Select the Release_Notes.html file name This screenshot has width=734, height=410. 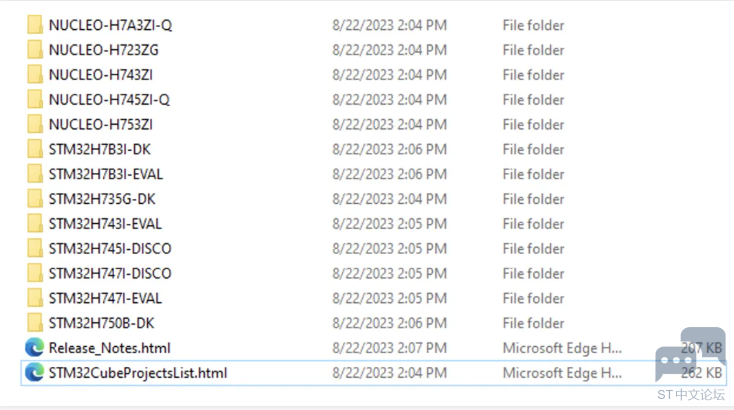tap(110, 348)
